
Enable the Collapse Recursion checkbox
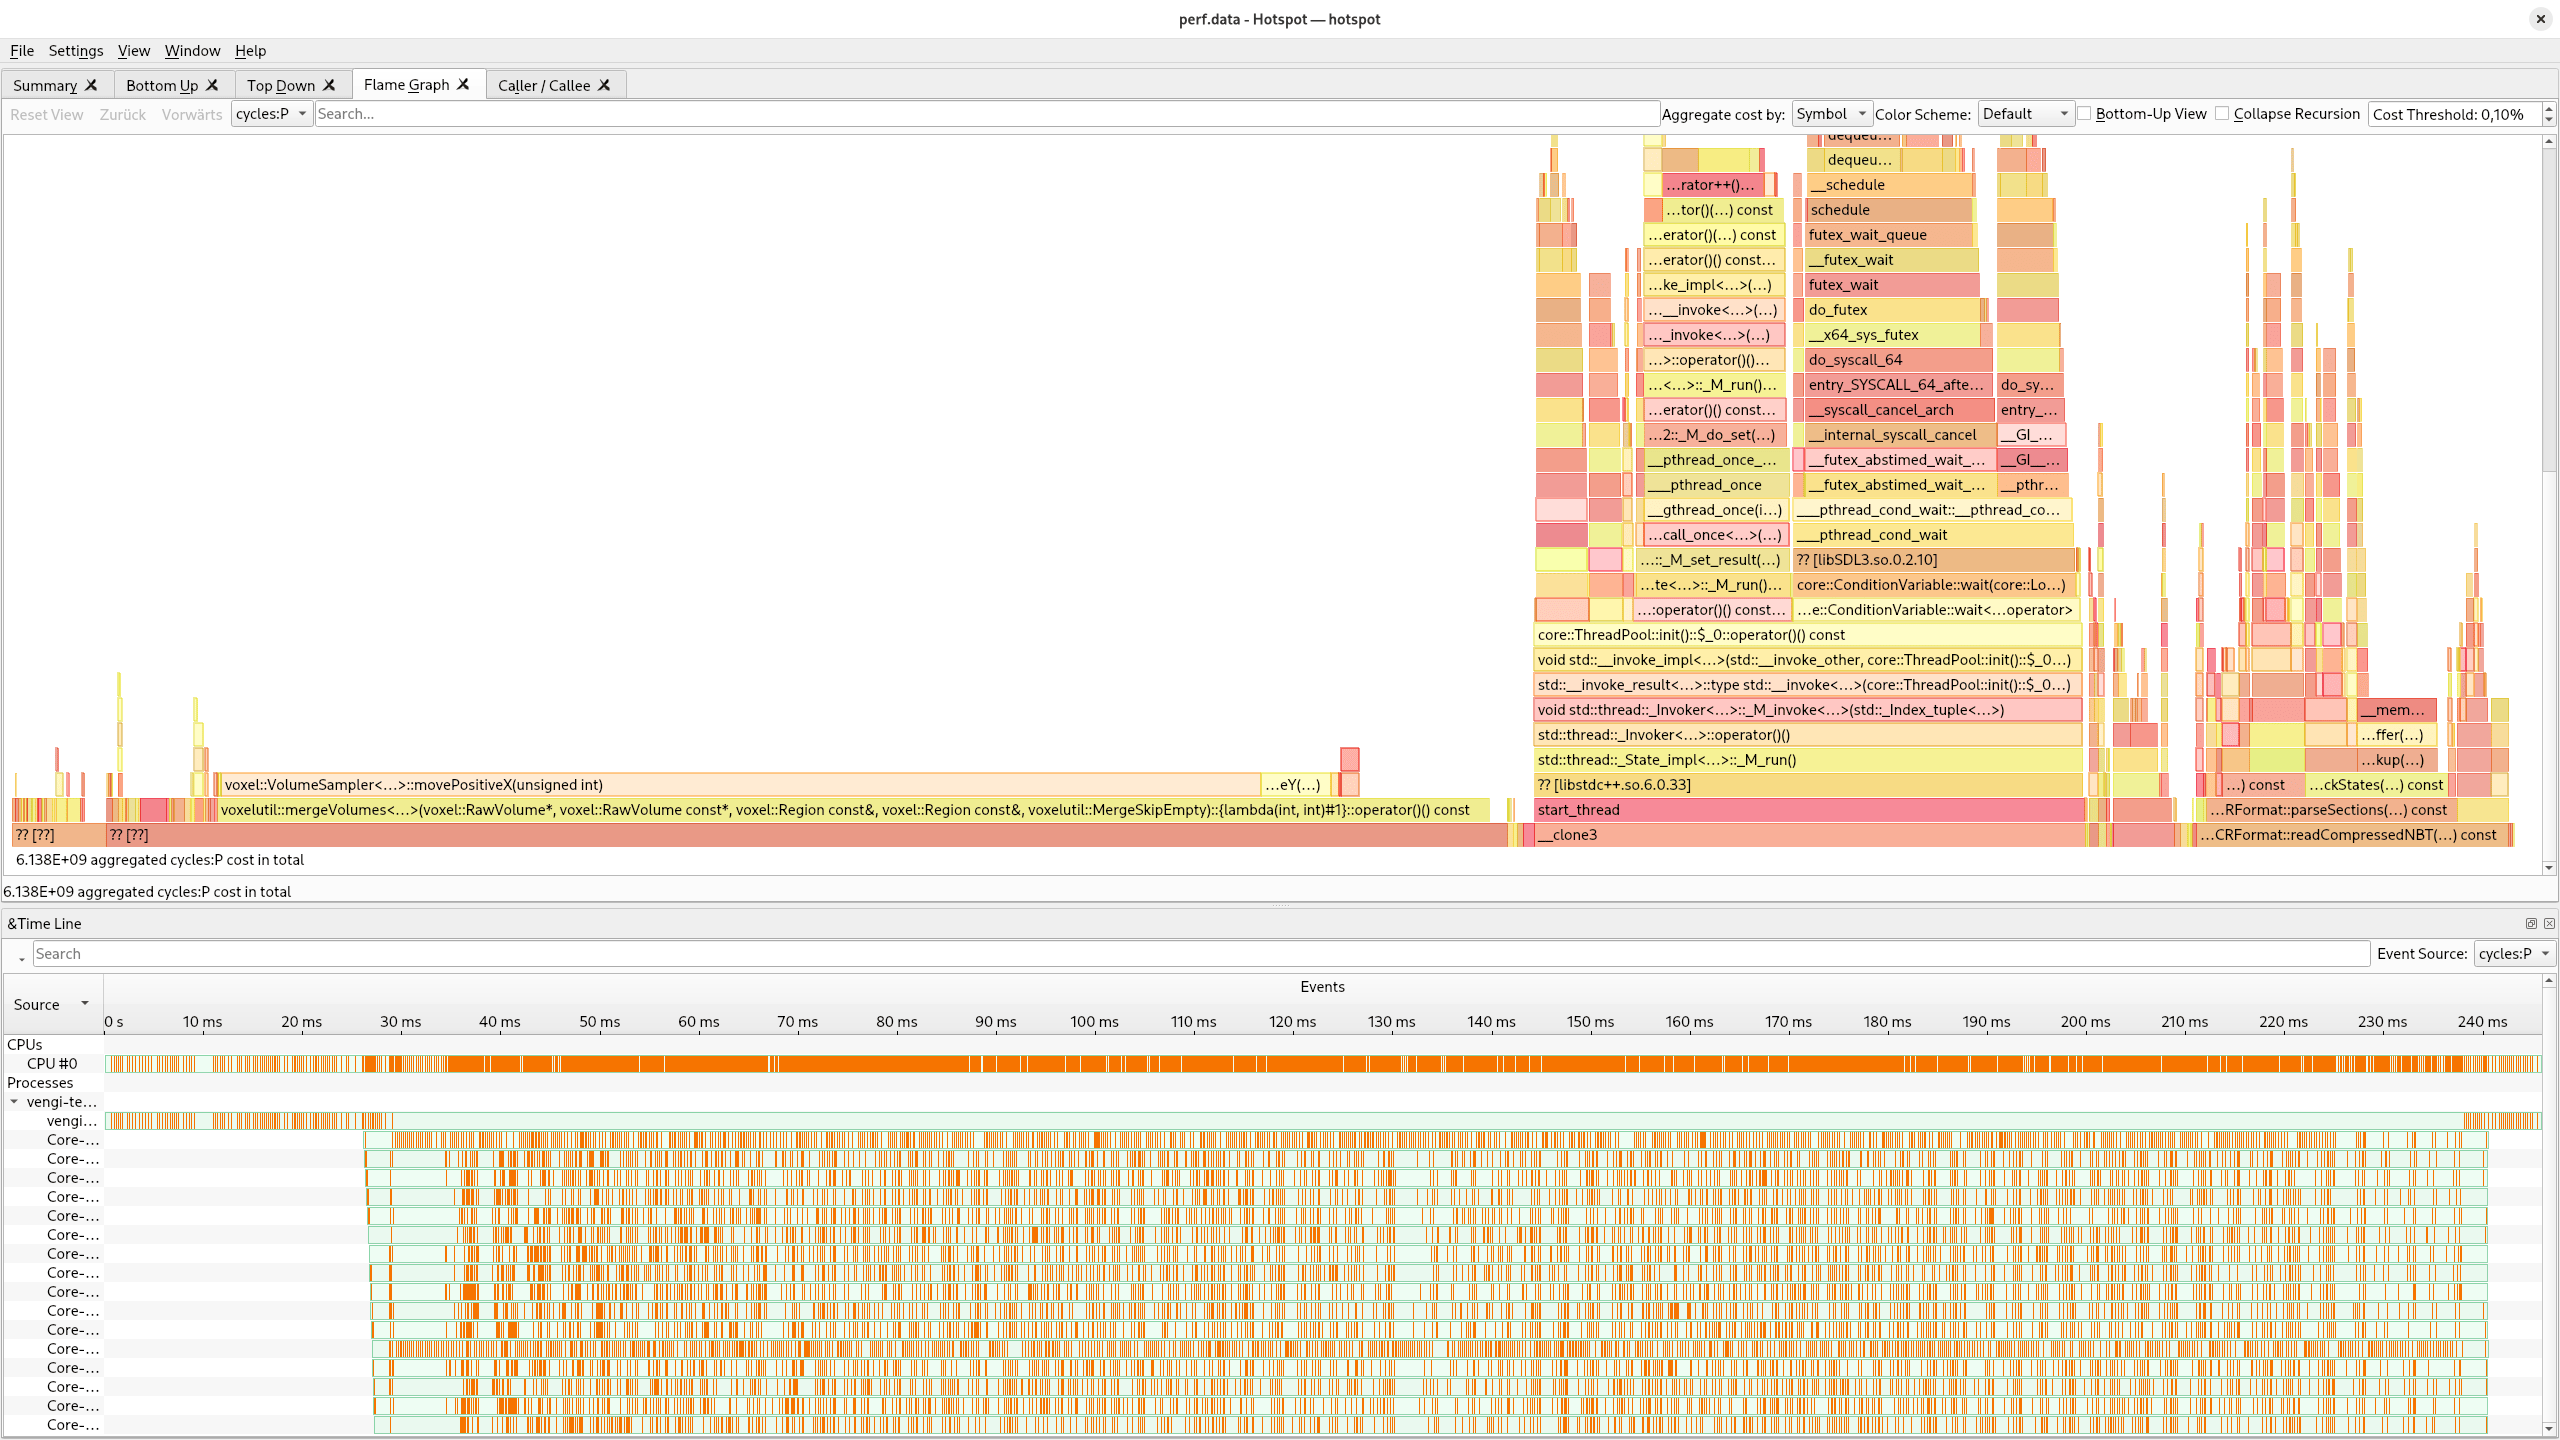[2222, 113]
